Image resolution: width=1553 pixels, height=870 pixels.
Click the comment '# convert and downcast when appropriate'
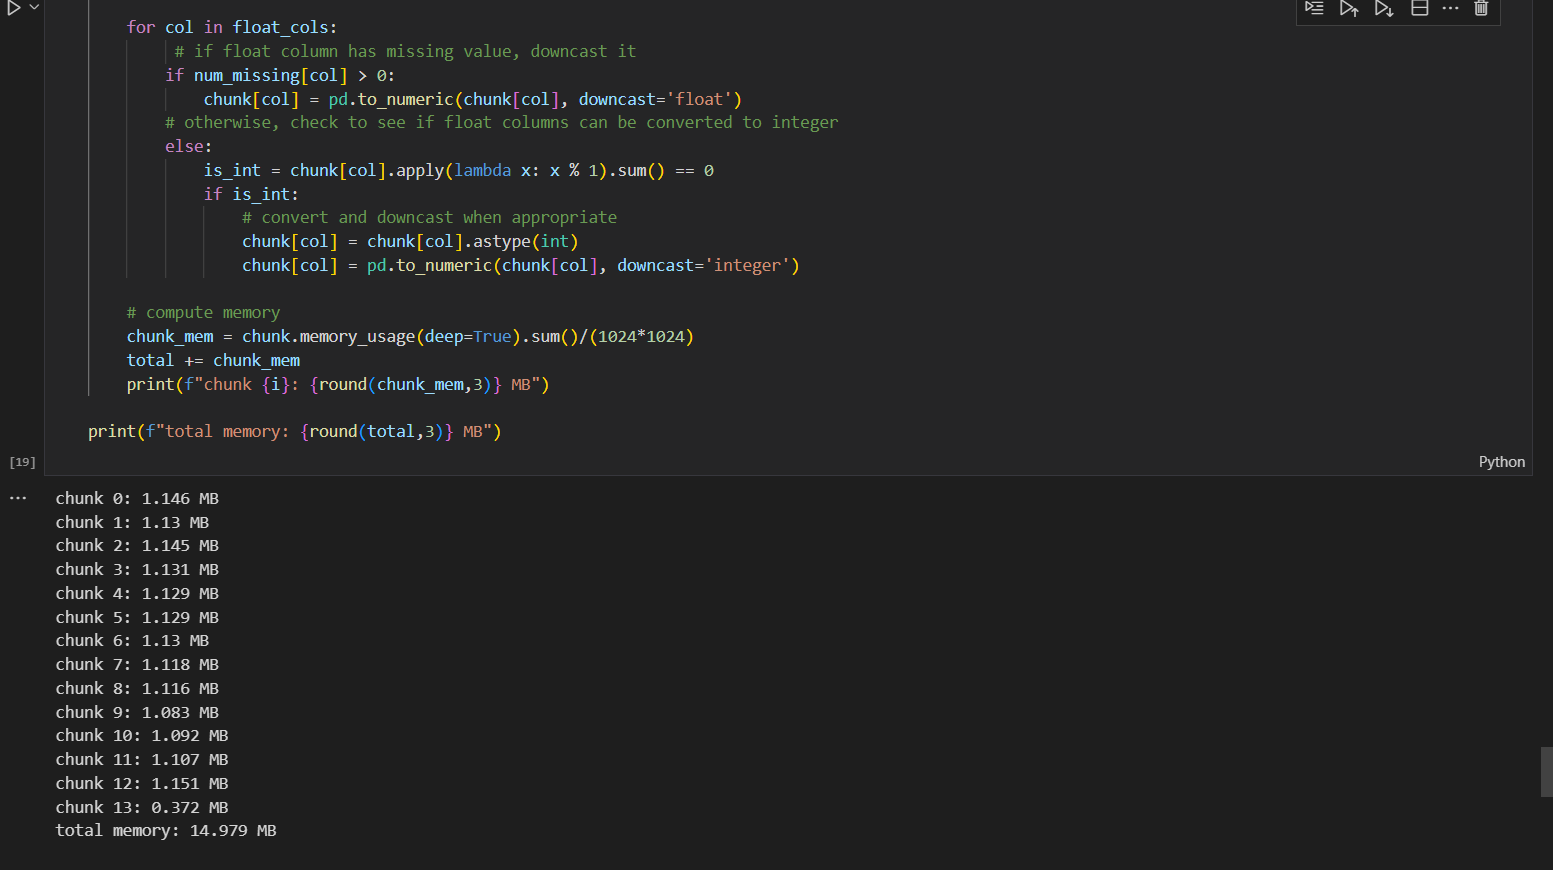[x=429, y=218]
